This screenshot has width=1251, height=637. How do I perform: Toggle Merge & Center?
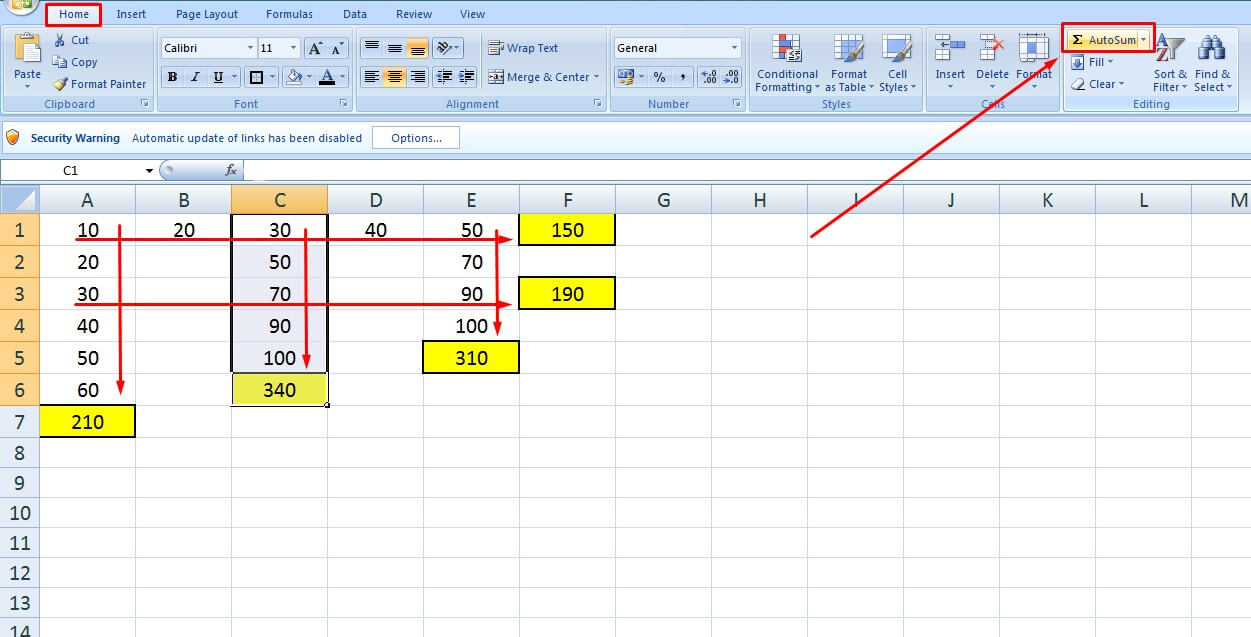(x=540, y=75)
